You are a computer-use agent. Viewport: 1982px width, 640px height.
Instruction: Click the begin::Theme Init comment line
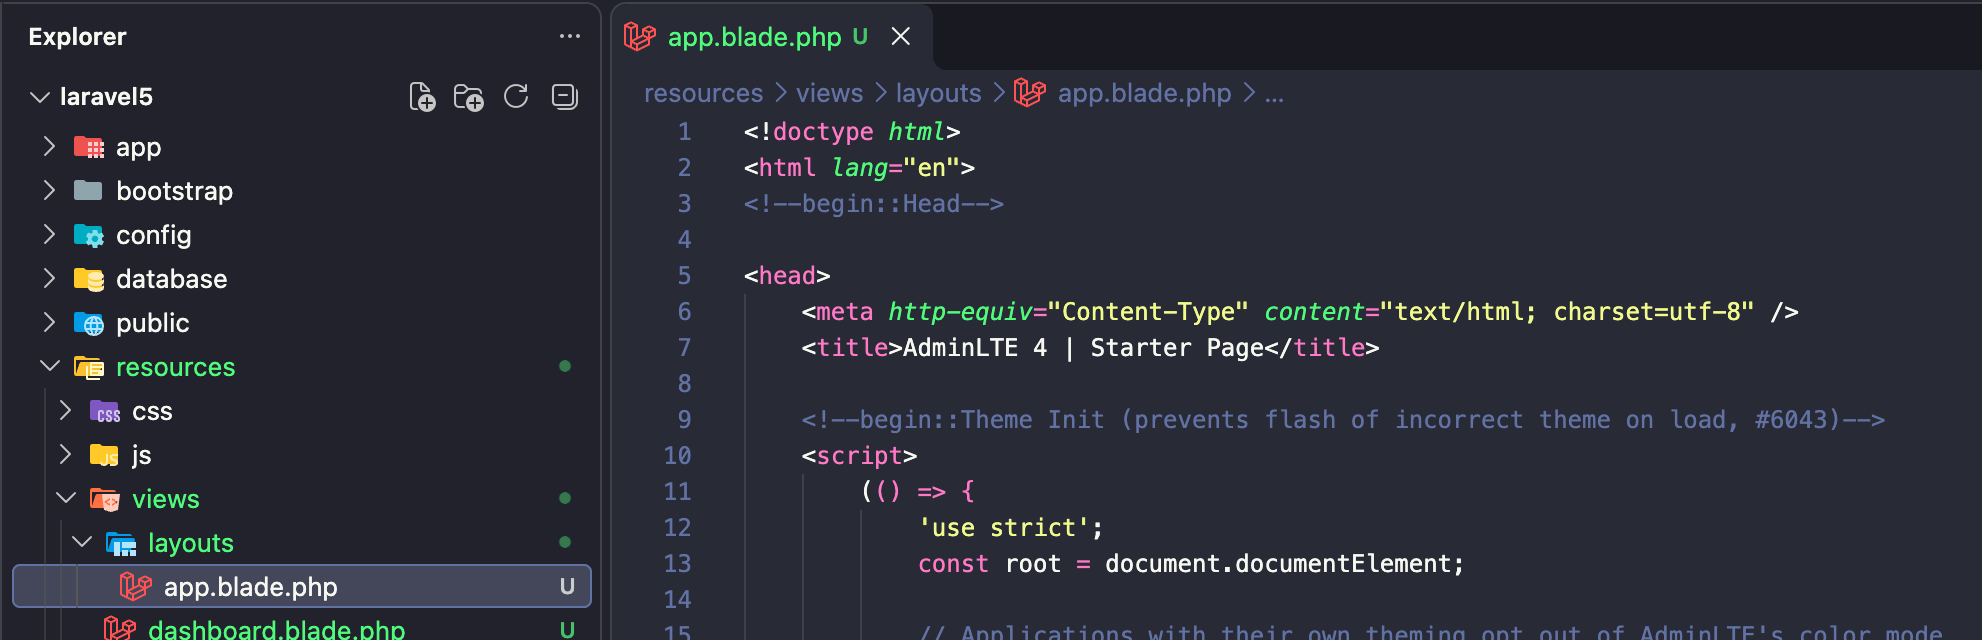[x=1343, y=420]
